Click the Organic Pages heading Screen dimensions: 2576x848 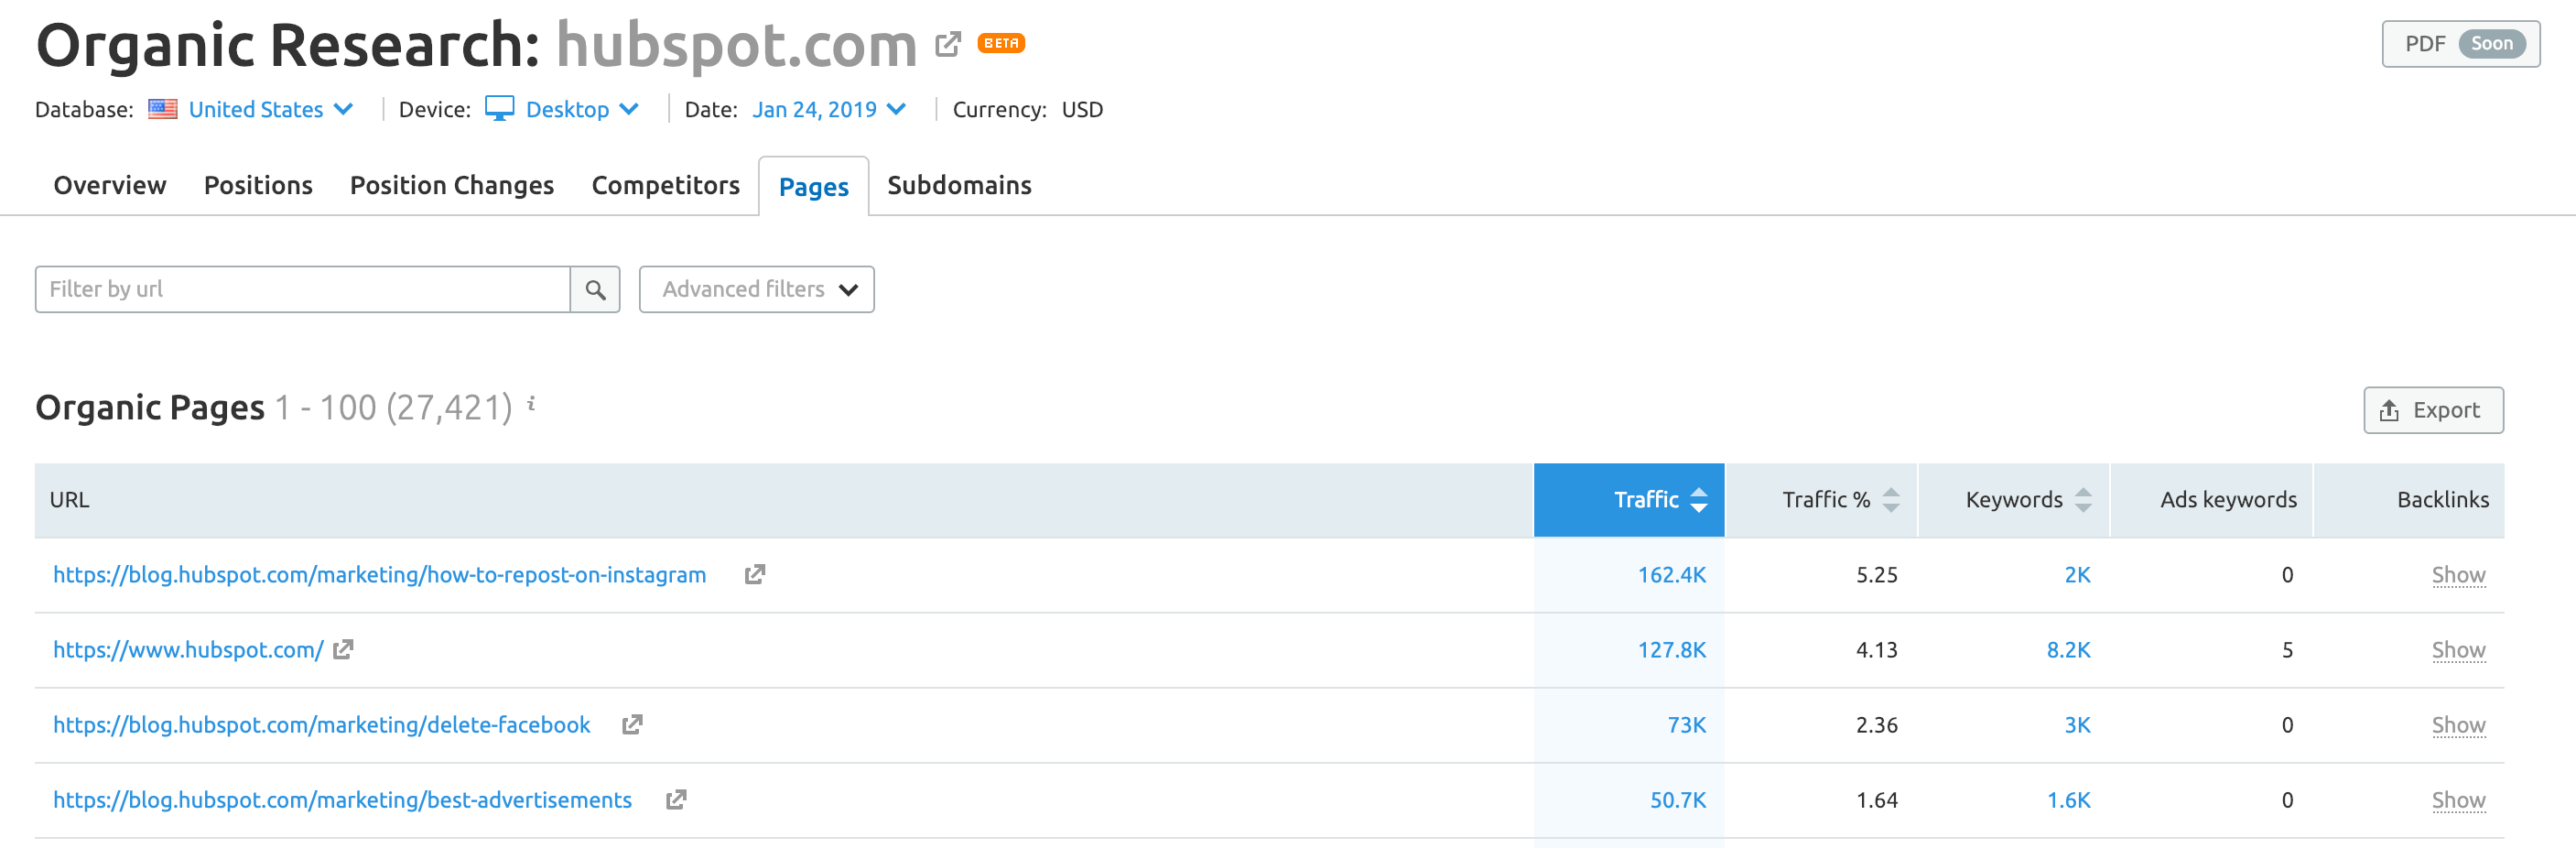(150, 407)
